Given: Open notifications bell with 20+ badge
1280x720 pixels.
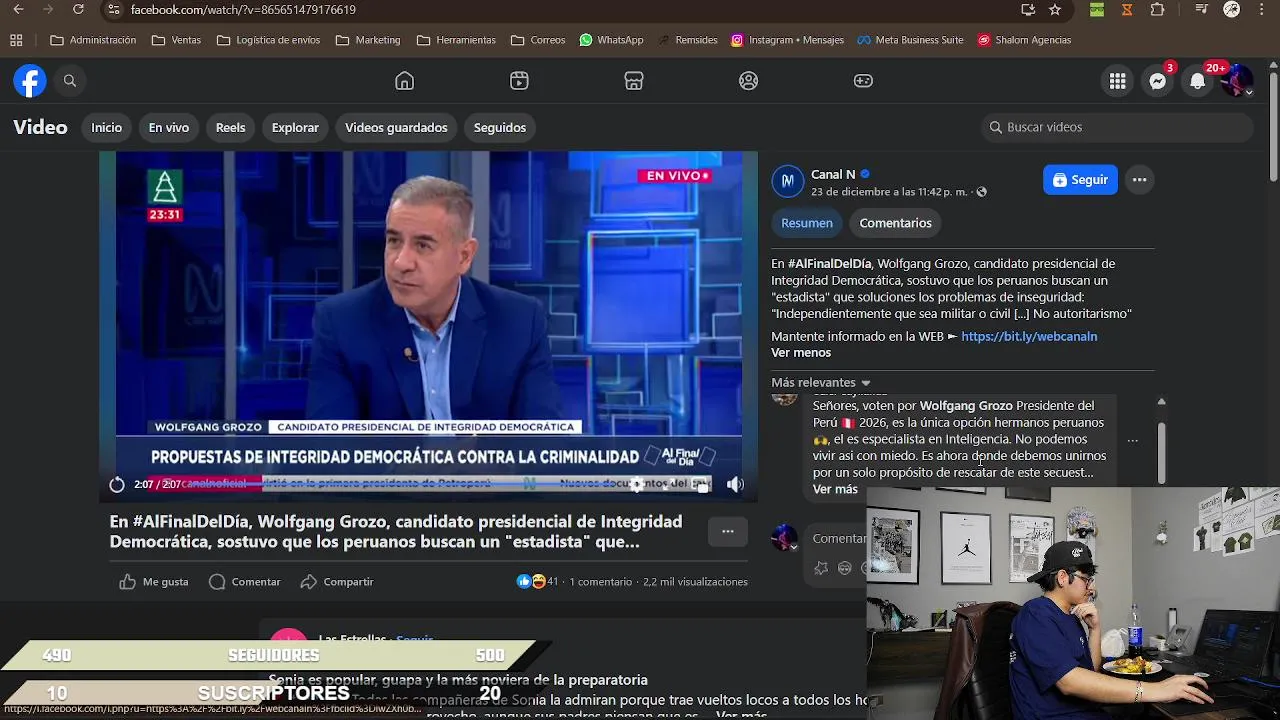Looking at the screenshot, I should tap(1198, 81).
